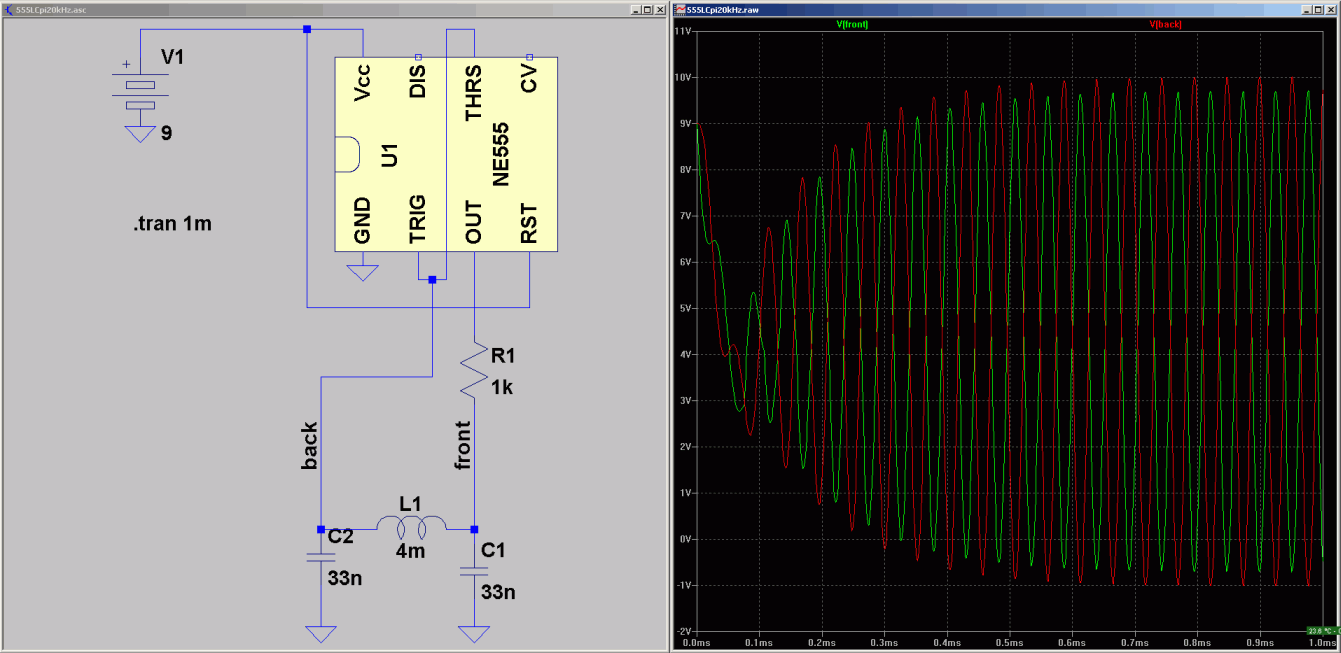
Task: Click the .tran 1m simulation directive
Action: (x=172, y=225)
